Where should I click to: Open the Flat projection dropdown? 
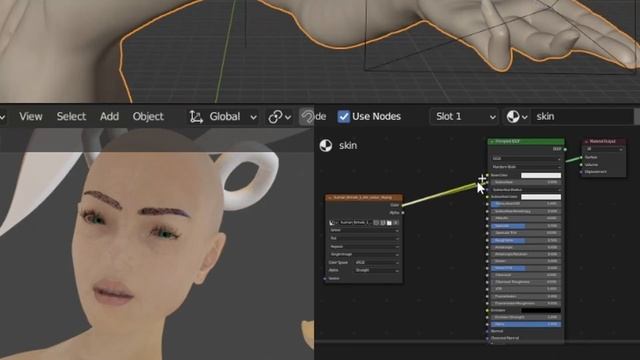click(364, 238)
